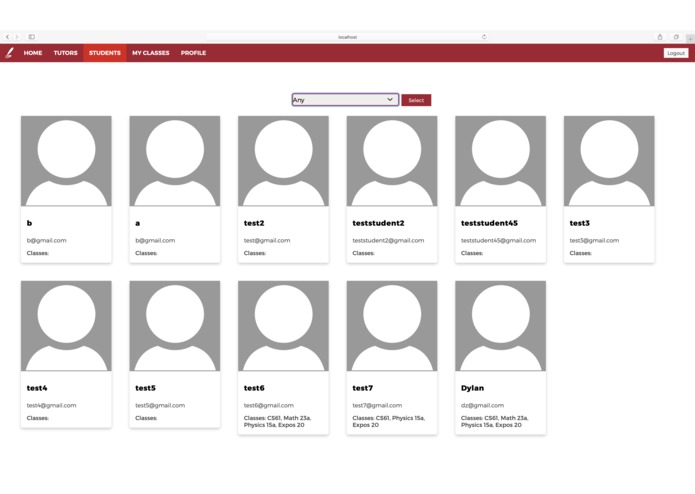
Task: Click email teststudent2@gmail.com
Action: coord(388,240)
